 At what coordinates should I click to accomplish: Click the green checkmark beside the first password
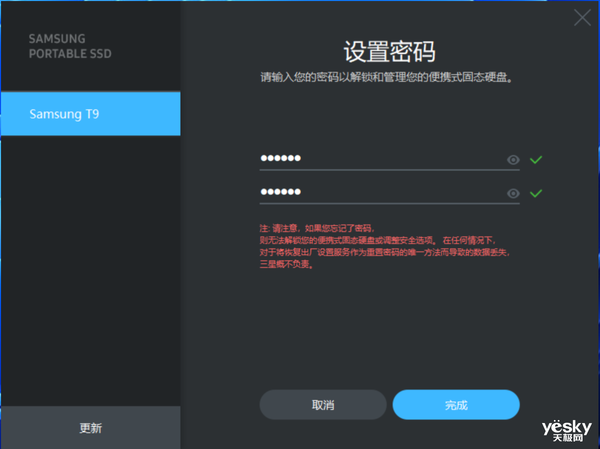click(536, 159)
